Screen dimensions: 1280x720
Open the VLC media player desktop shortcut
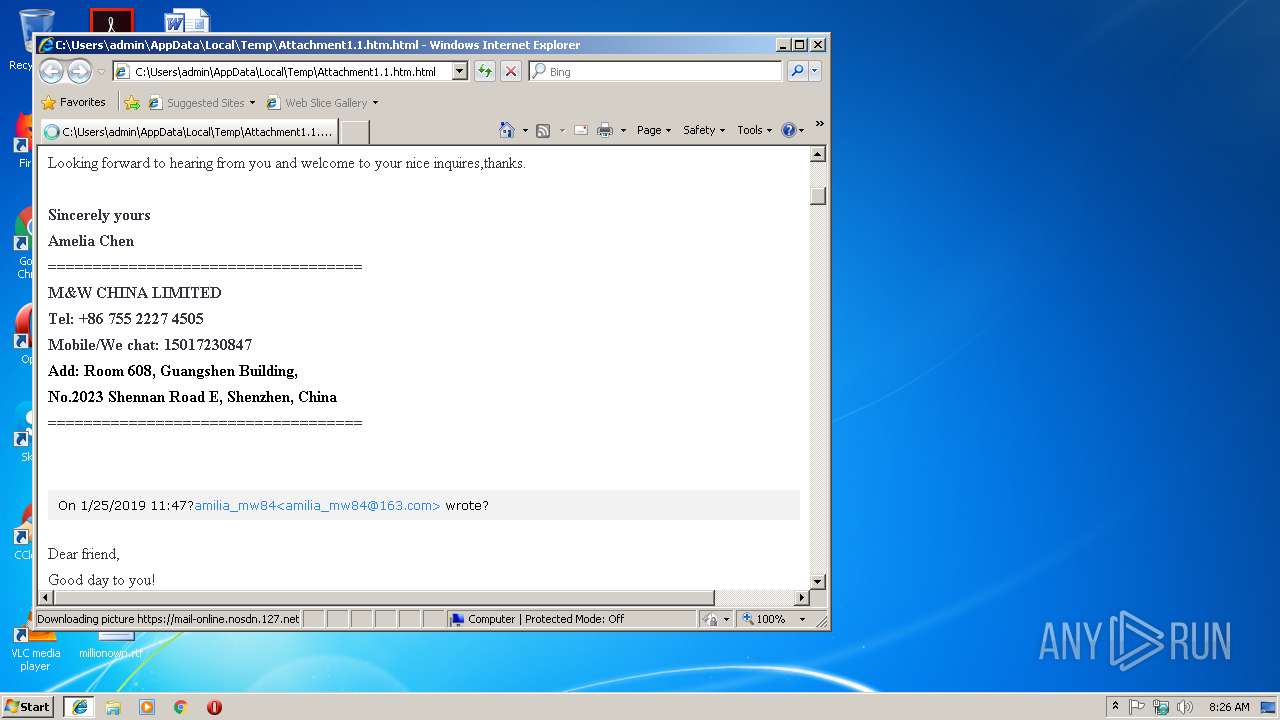pos(35,648)
